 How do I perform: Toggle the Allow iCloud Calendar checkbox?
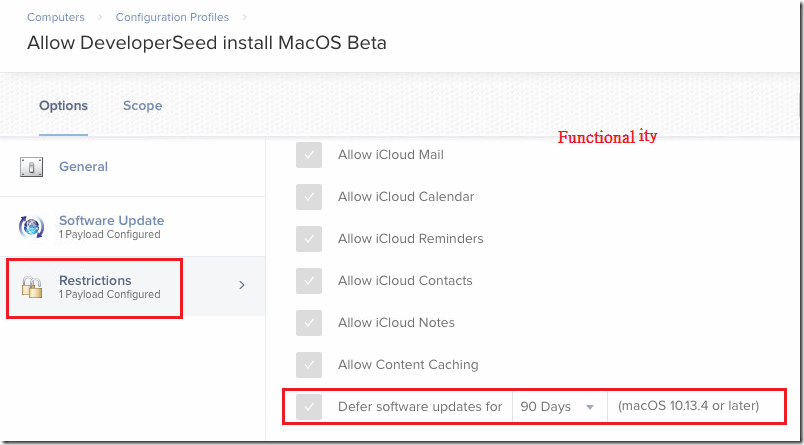[x=309, y=197]
